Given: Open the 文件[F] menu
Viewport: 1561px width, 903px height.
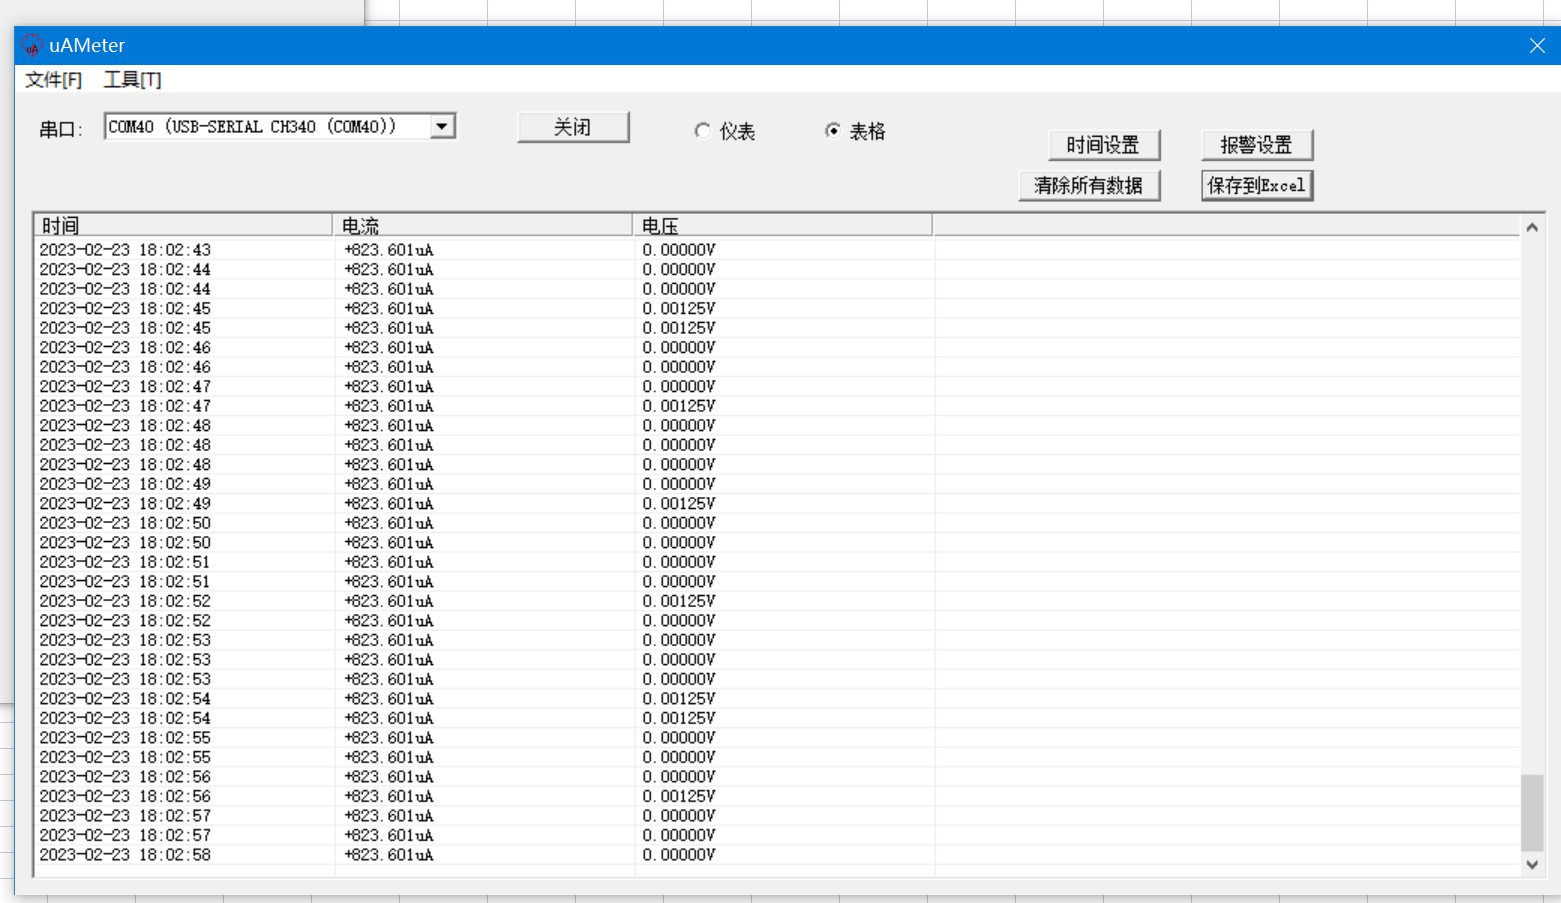Looking at the screenshot, I should click(53, 80).
